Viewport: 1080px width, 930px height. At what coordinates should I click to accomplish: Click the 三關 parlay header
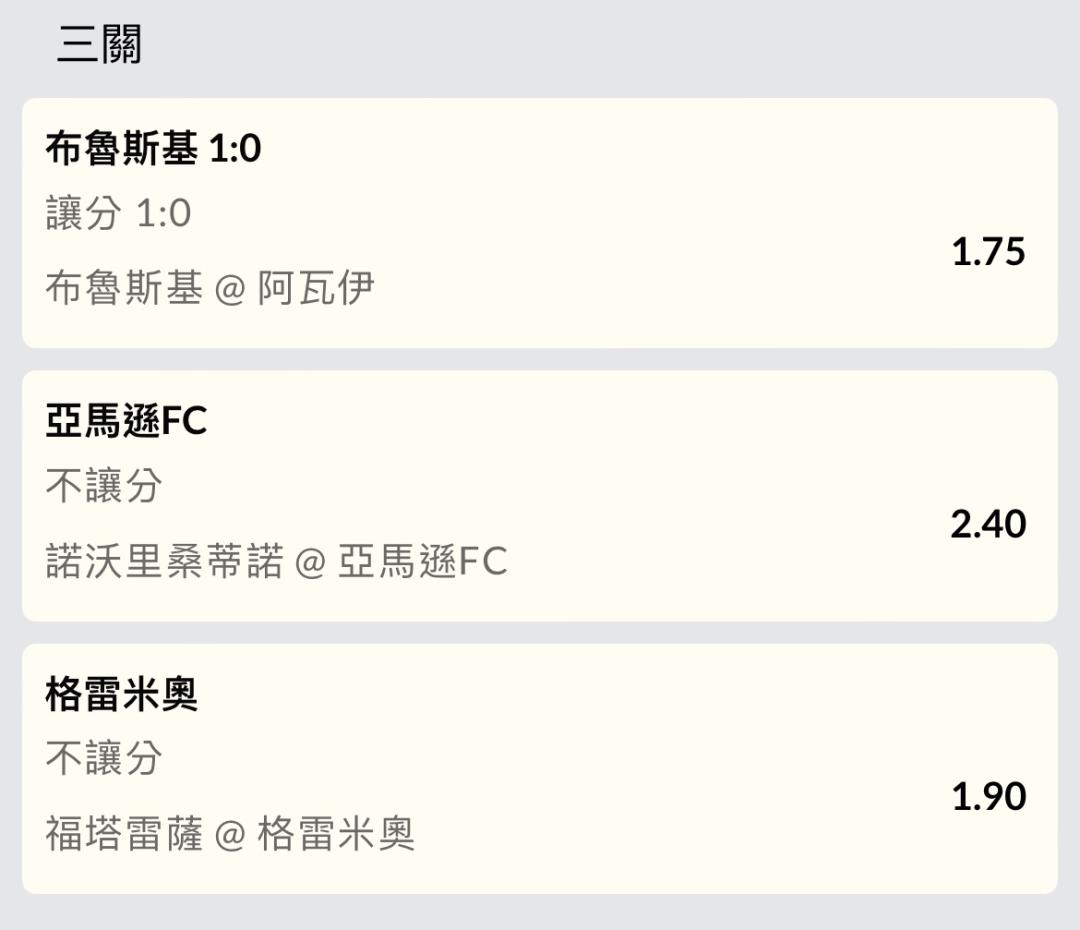99,45
